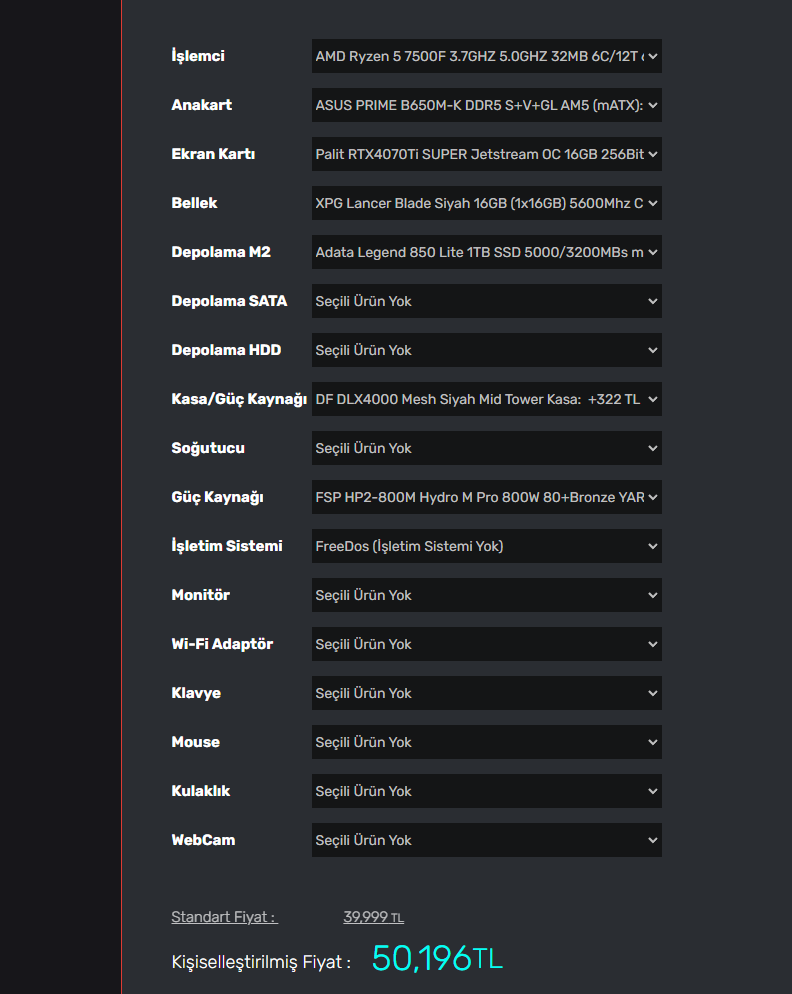Viewport: 792px width, 994px height.
Task: Open the İşletim Sistemi FreeDos dropdown
Action: (486, 546)
